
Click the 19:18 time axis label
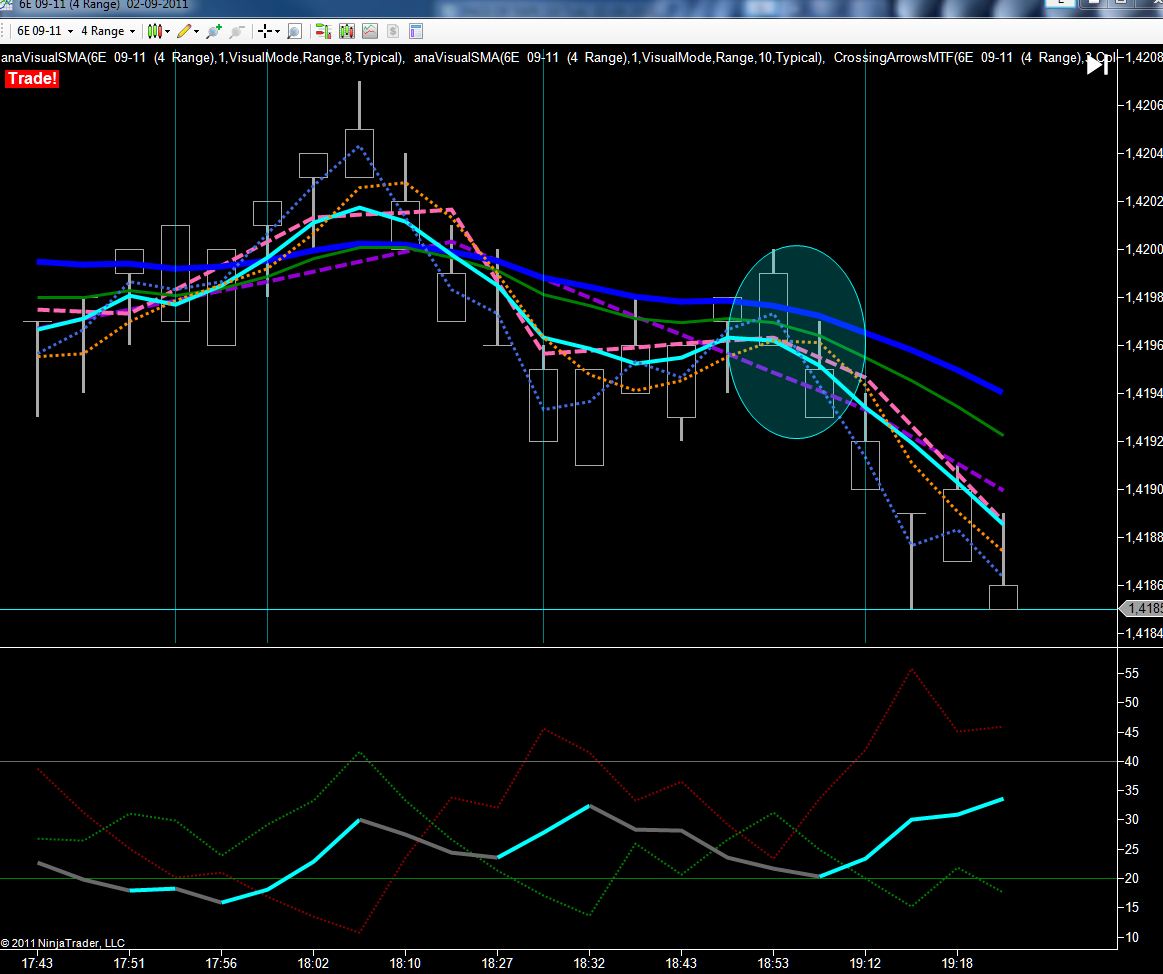[957, 963]
